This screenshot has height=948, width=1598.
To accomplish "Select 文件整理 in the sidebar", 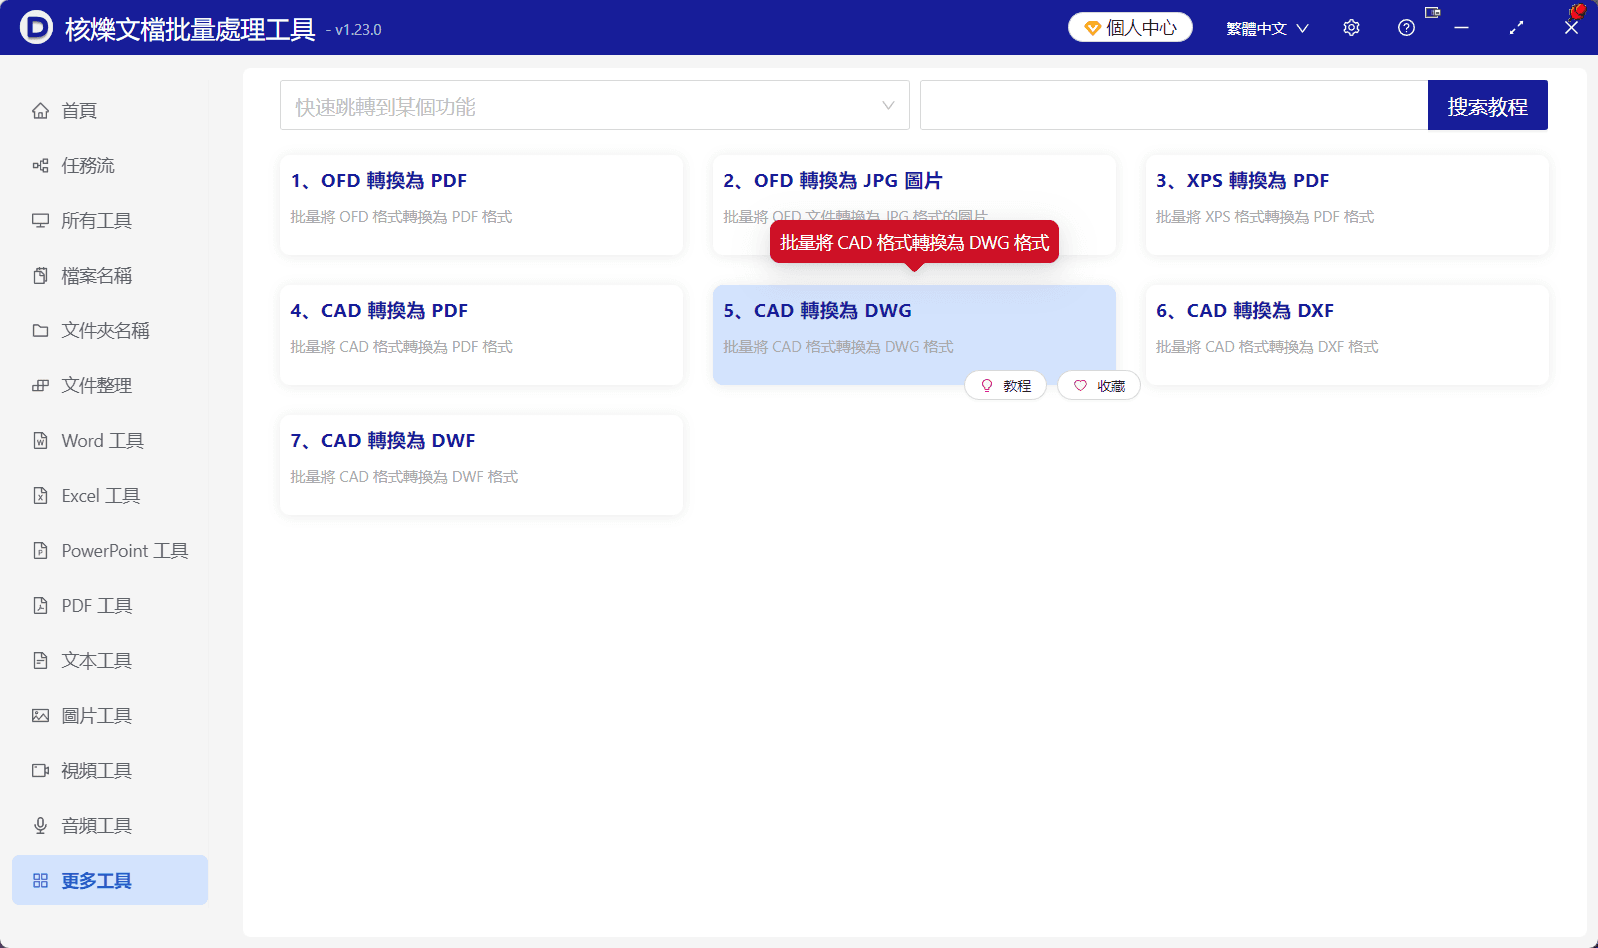I will [110, 385].
